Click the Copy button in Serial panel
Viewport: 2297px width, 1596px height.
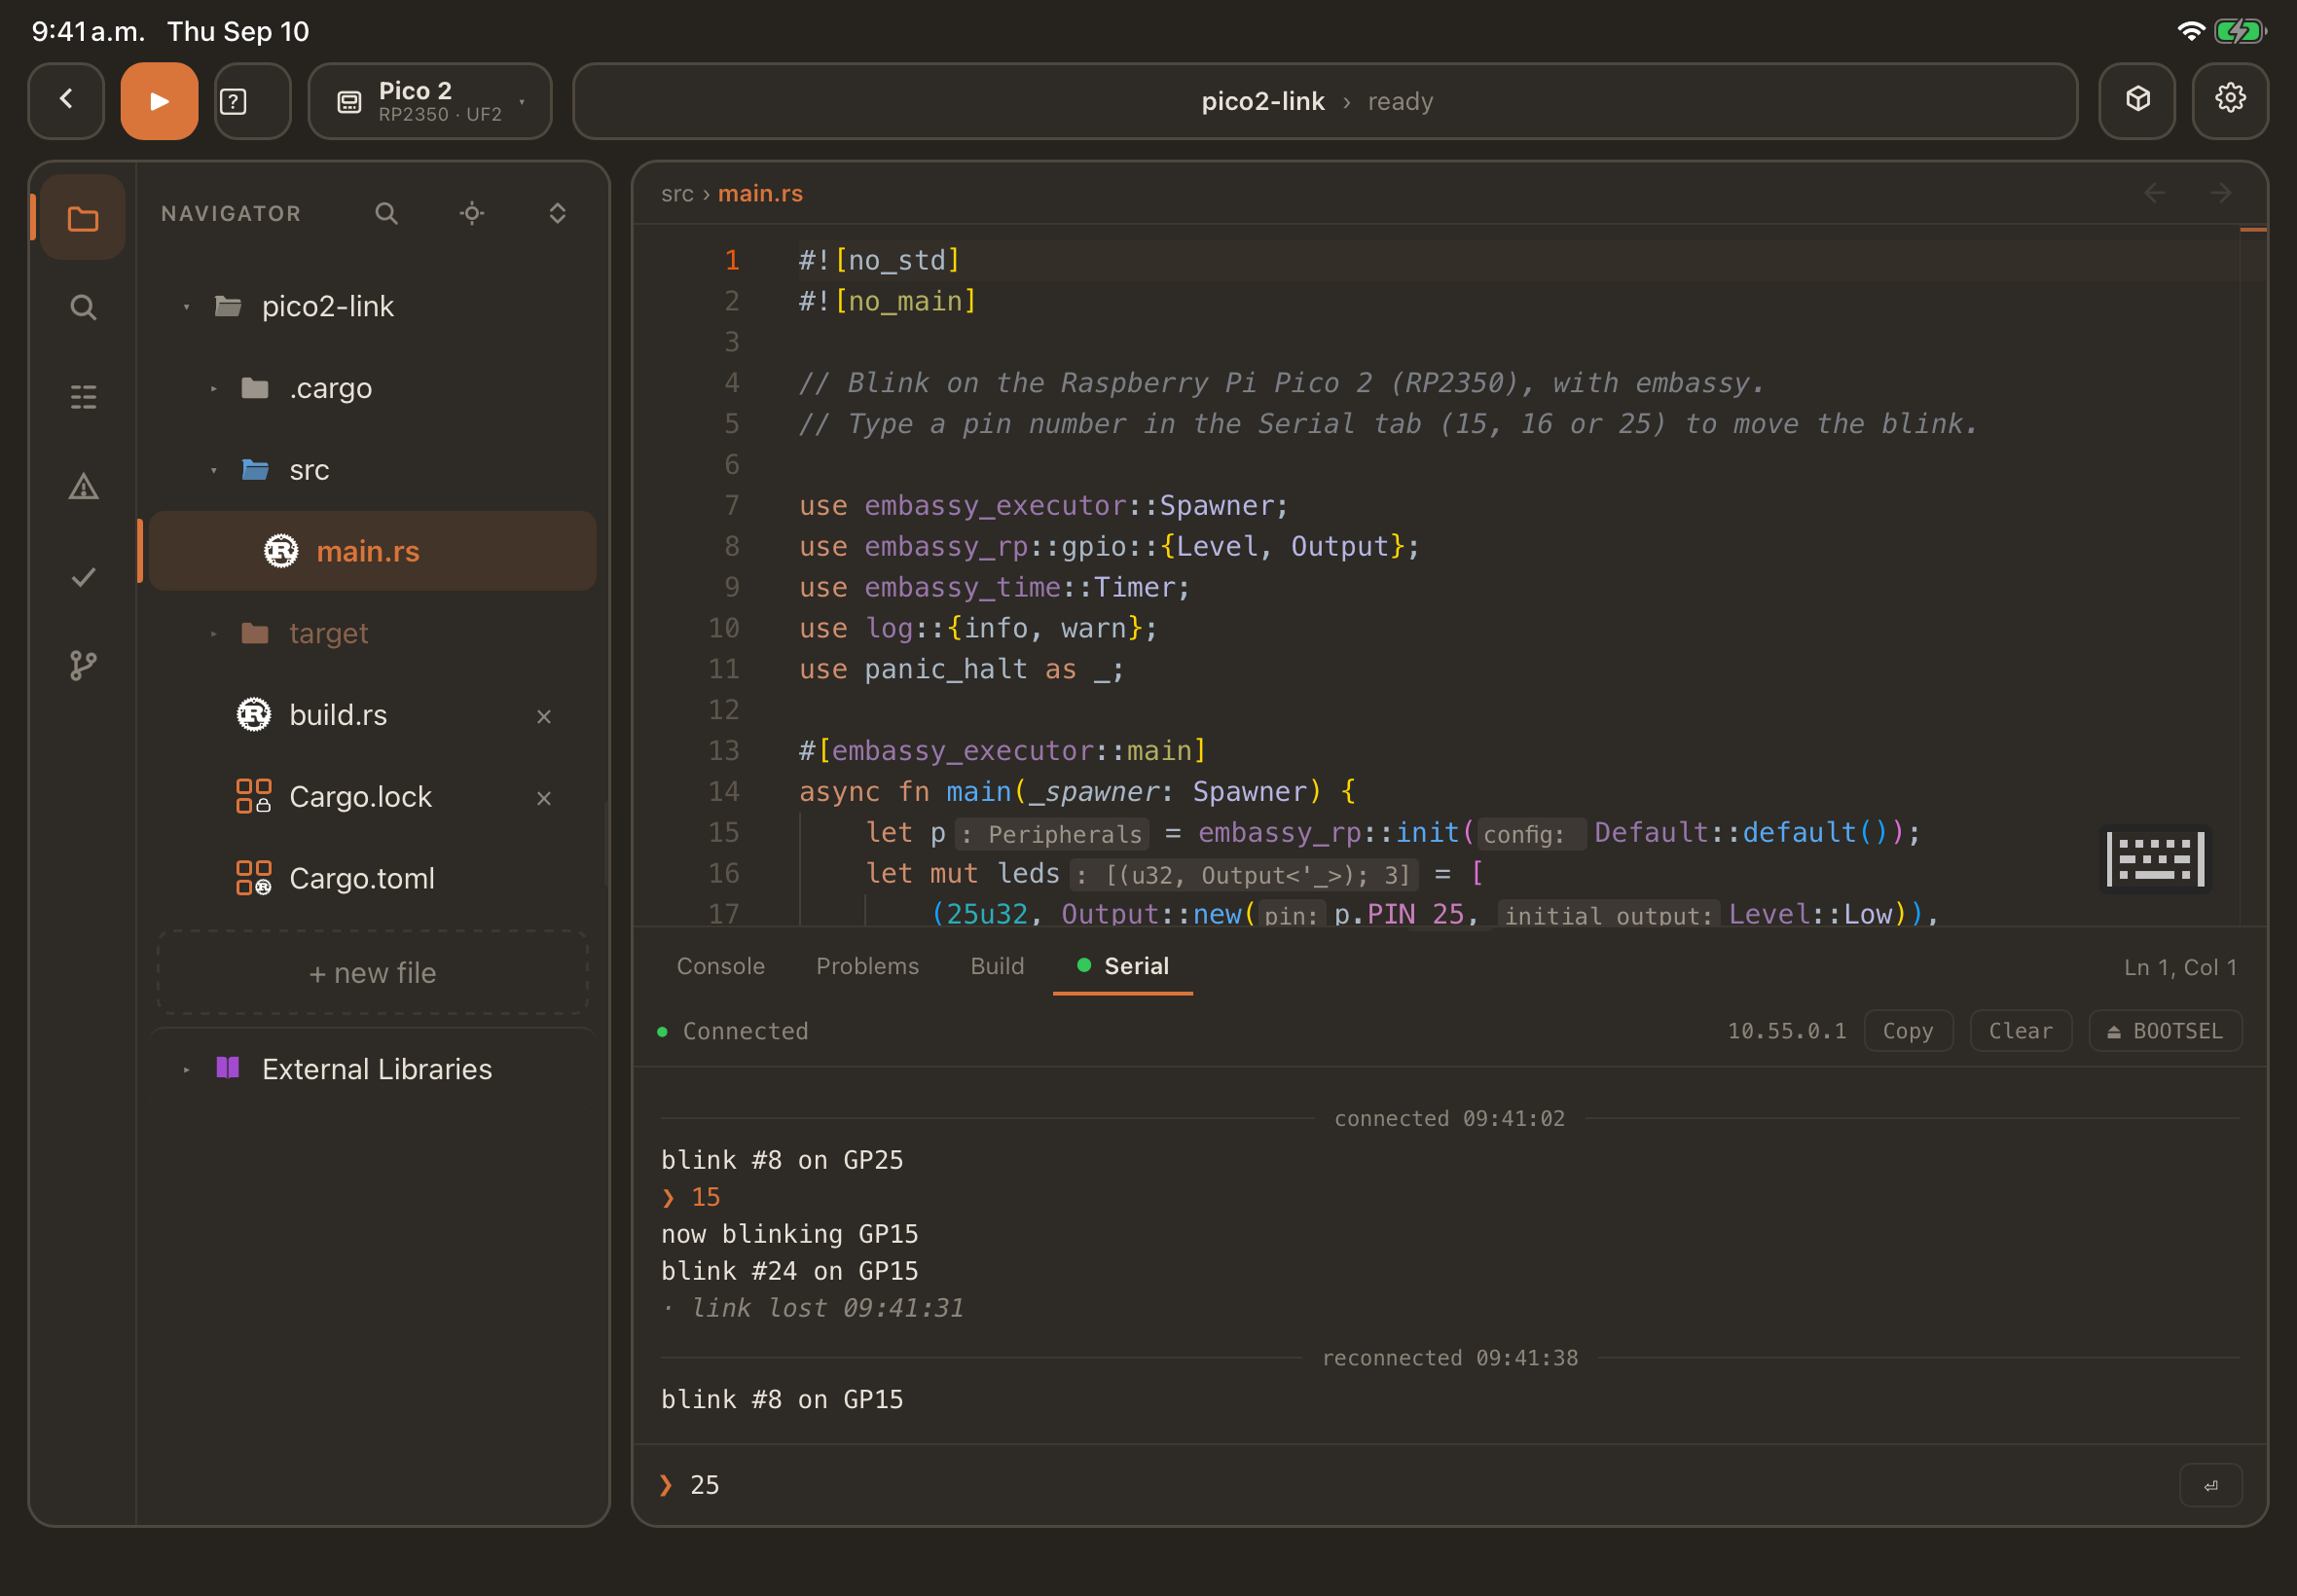1908,1031
